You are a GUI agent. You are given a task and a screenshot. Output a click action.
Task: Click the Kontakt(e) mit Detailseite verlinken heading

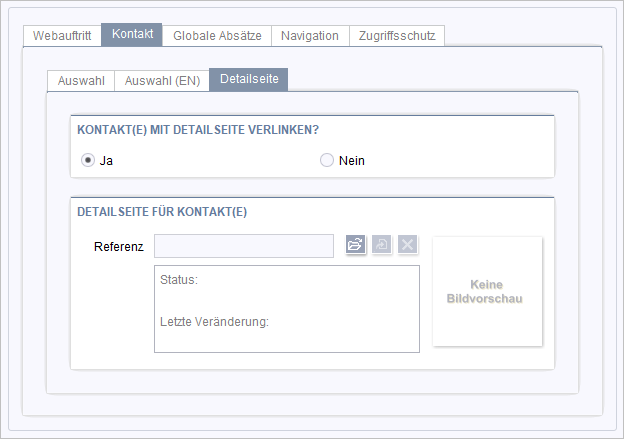198,130
